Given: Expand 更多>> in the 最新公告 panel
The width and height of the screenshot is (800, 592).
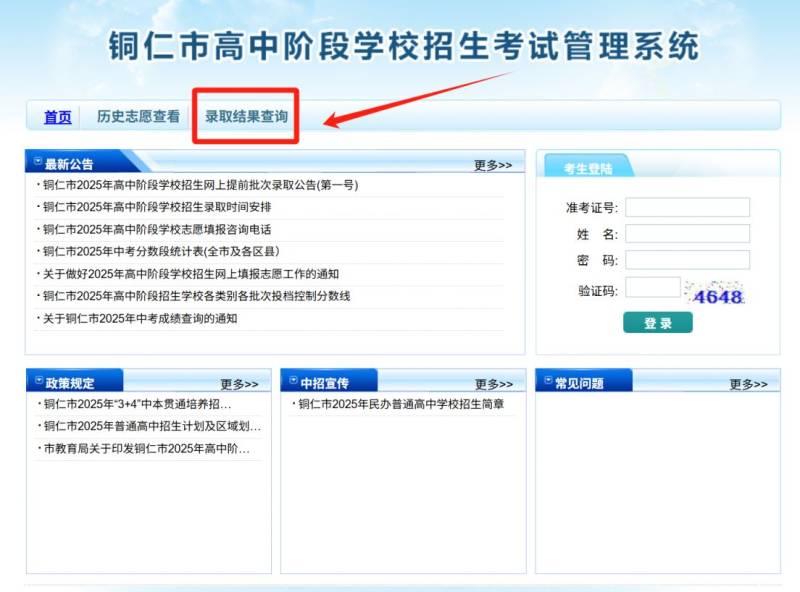Looking at the screenshot, I should coord(492,165).
